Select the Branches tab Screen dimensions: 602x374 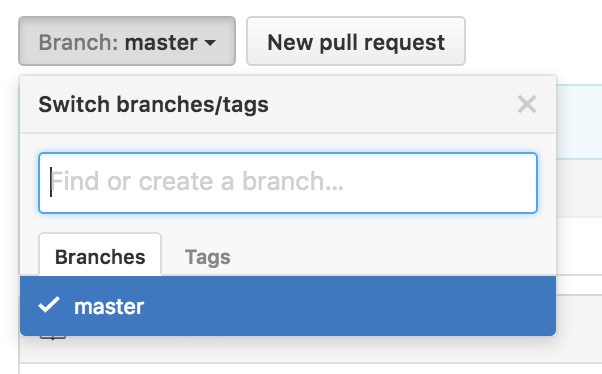[100, 254]
